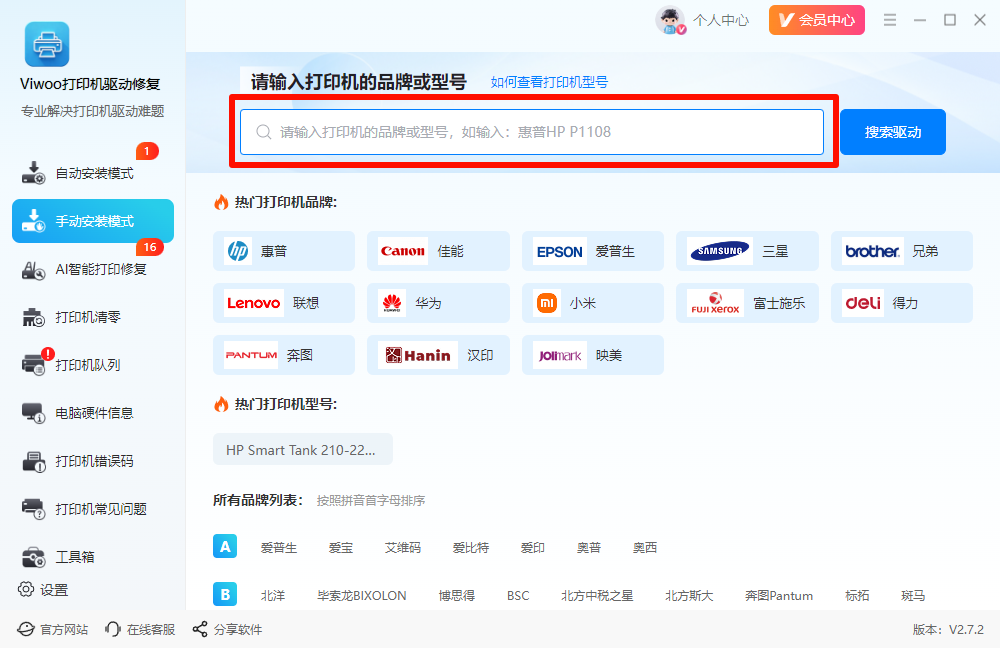Click the 设置 gear icon
The height and width of the screenshot is (650, 1000).
[26, 589]
